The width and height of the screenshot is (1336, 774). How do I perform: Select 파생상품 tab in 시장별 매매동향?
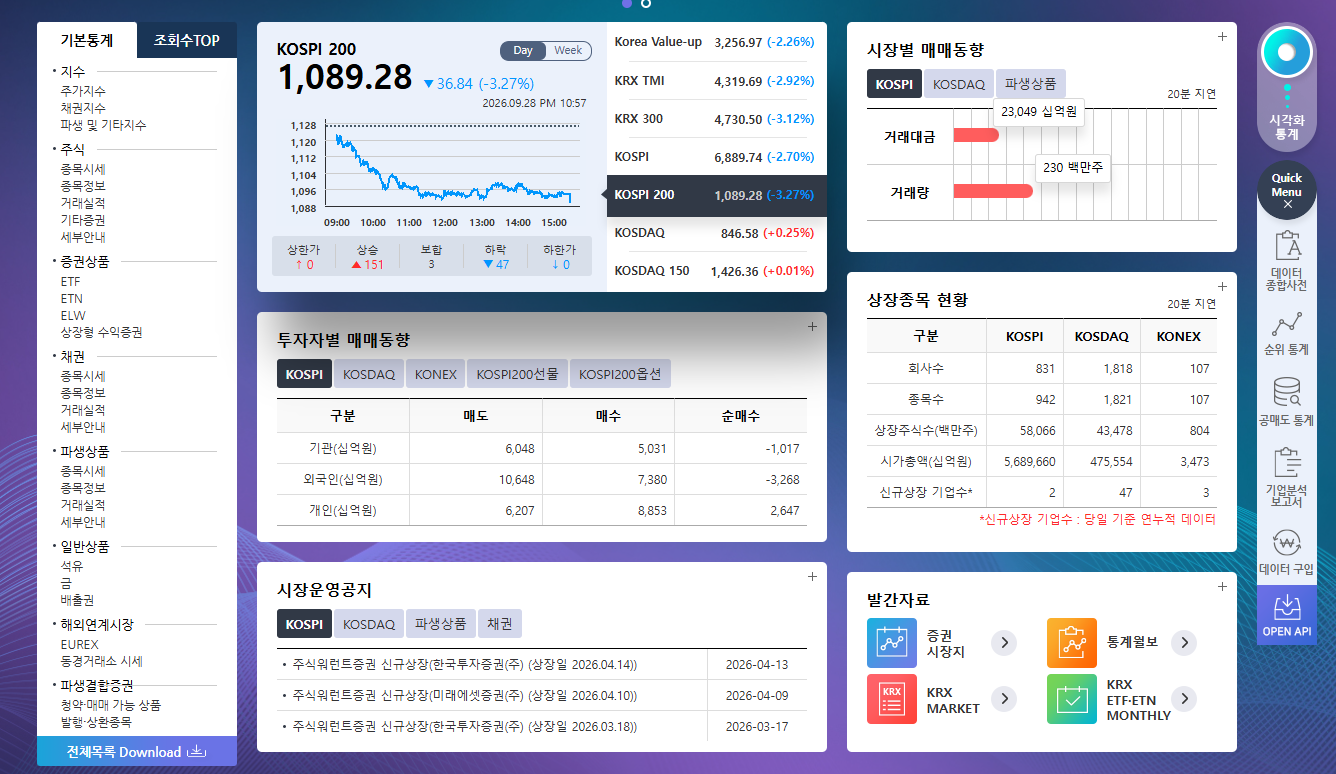tap(1031, 84)
